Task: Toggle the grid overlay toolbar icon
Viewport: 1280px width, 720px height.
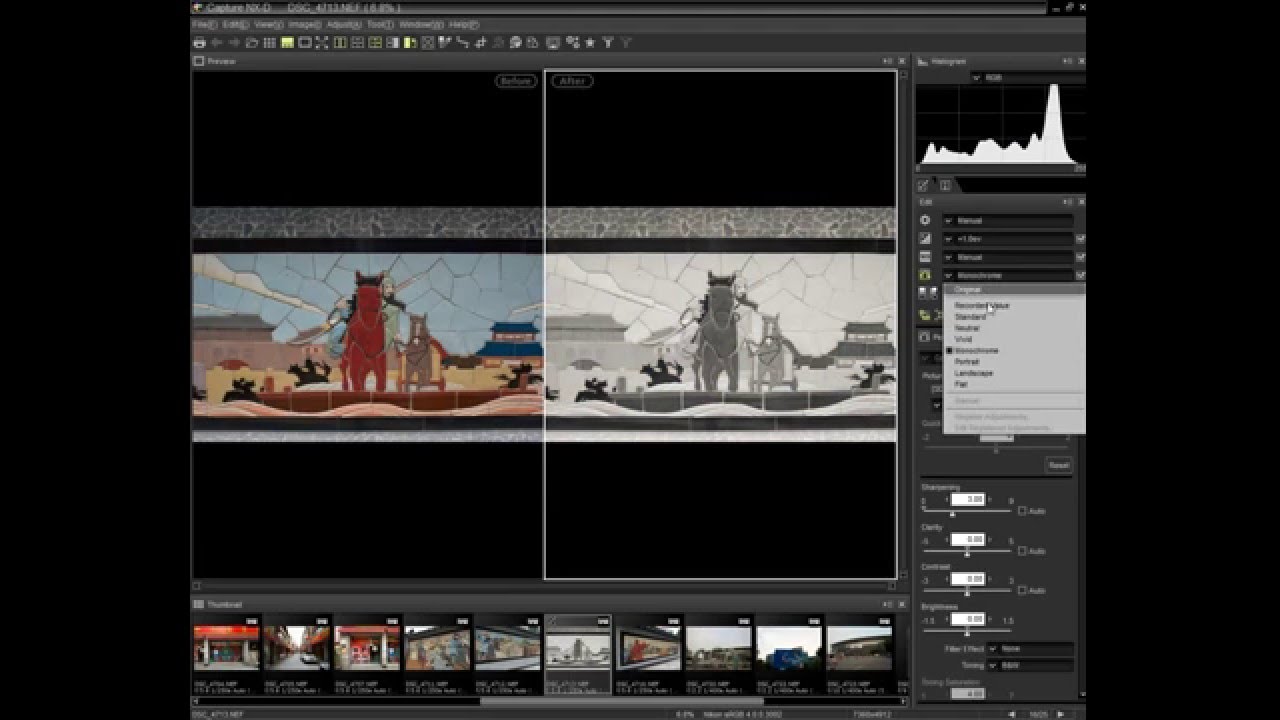Action: point(428,43)
